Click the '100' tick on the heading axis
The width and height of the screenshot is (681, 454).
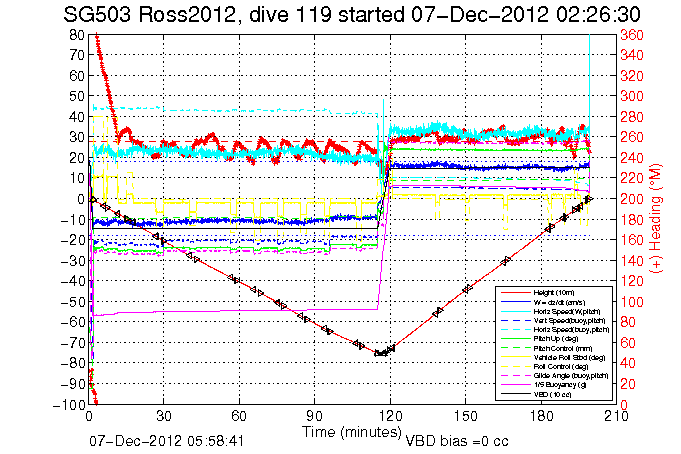[632, 302]
